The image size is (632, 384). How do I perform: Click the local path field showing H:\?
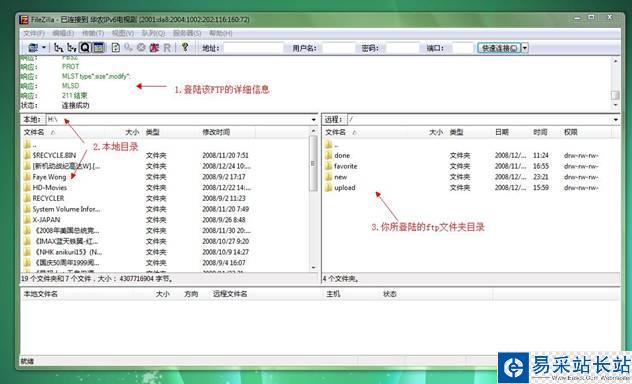(178, 120)
